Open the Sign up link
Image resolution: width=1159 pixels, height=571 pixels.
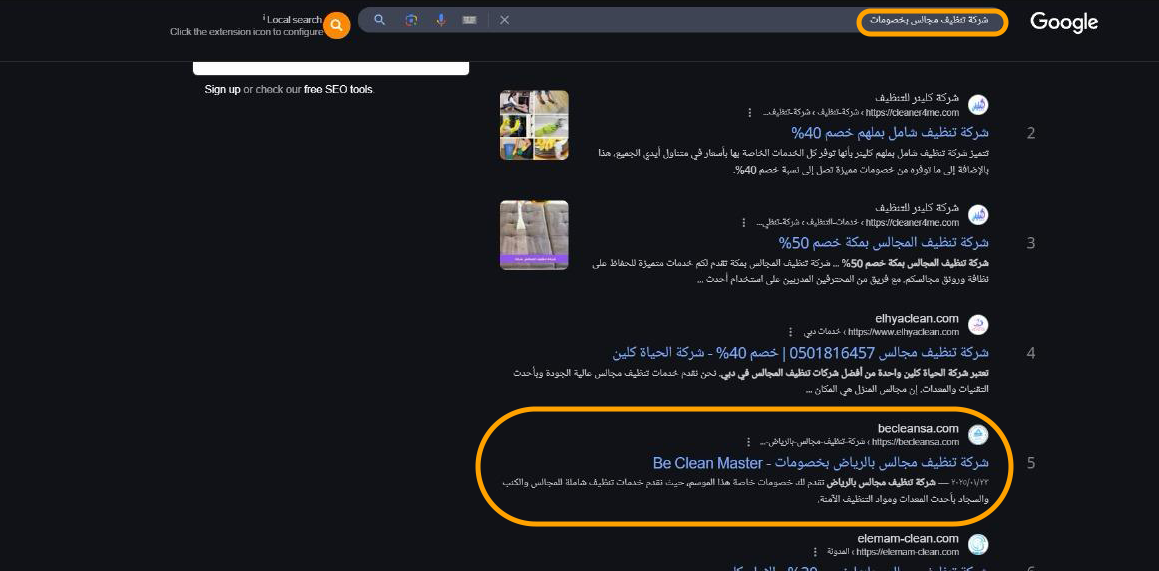(x=222, y=89)
